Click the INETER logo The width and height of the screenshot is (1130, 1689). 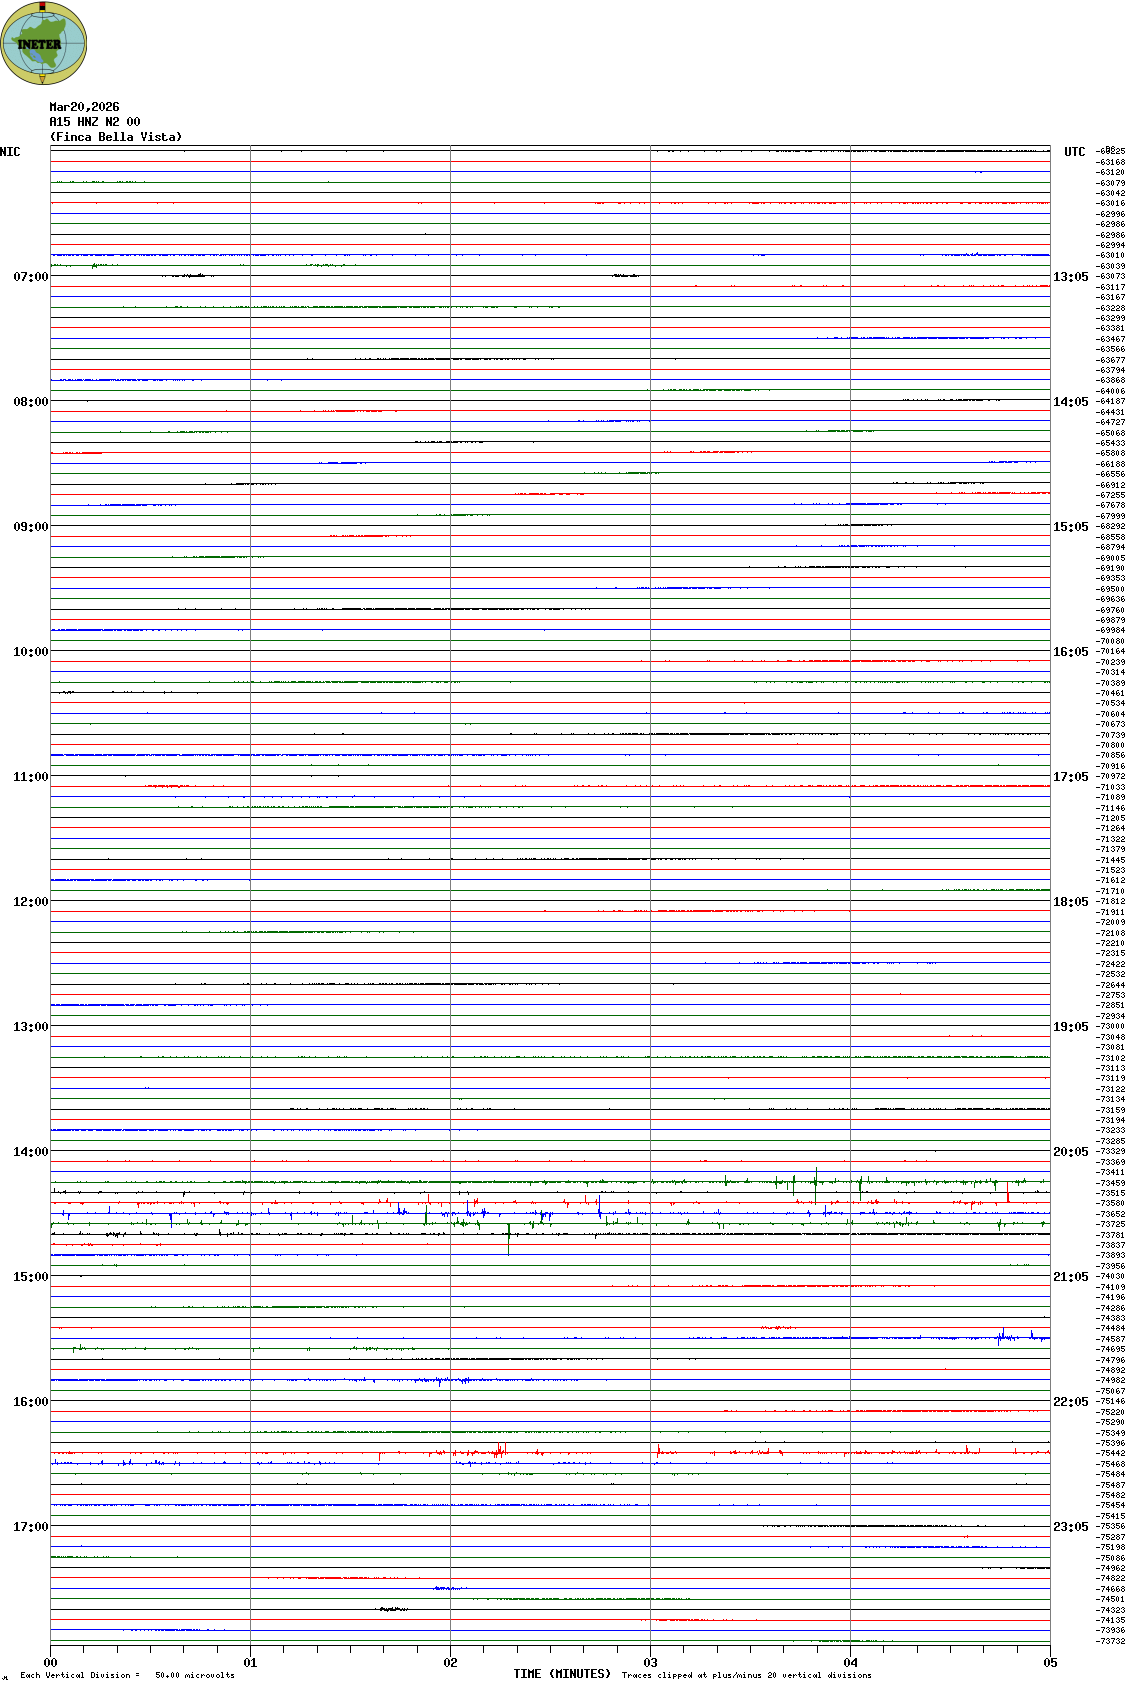click(x=44, y=43)
